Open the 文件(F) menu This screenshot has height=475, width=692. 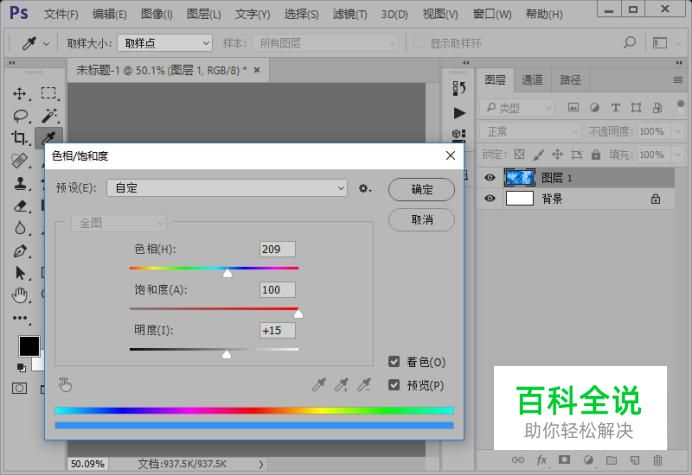[x=61, y=14]
